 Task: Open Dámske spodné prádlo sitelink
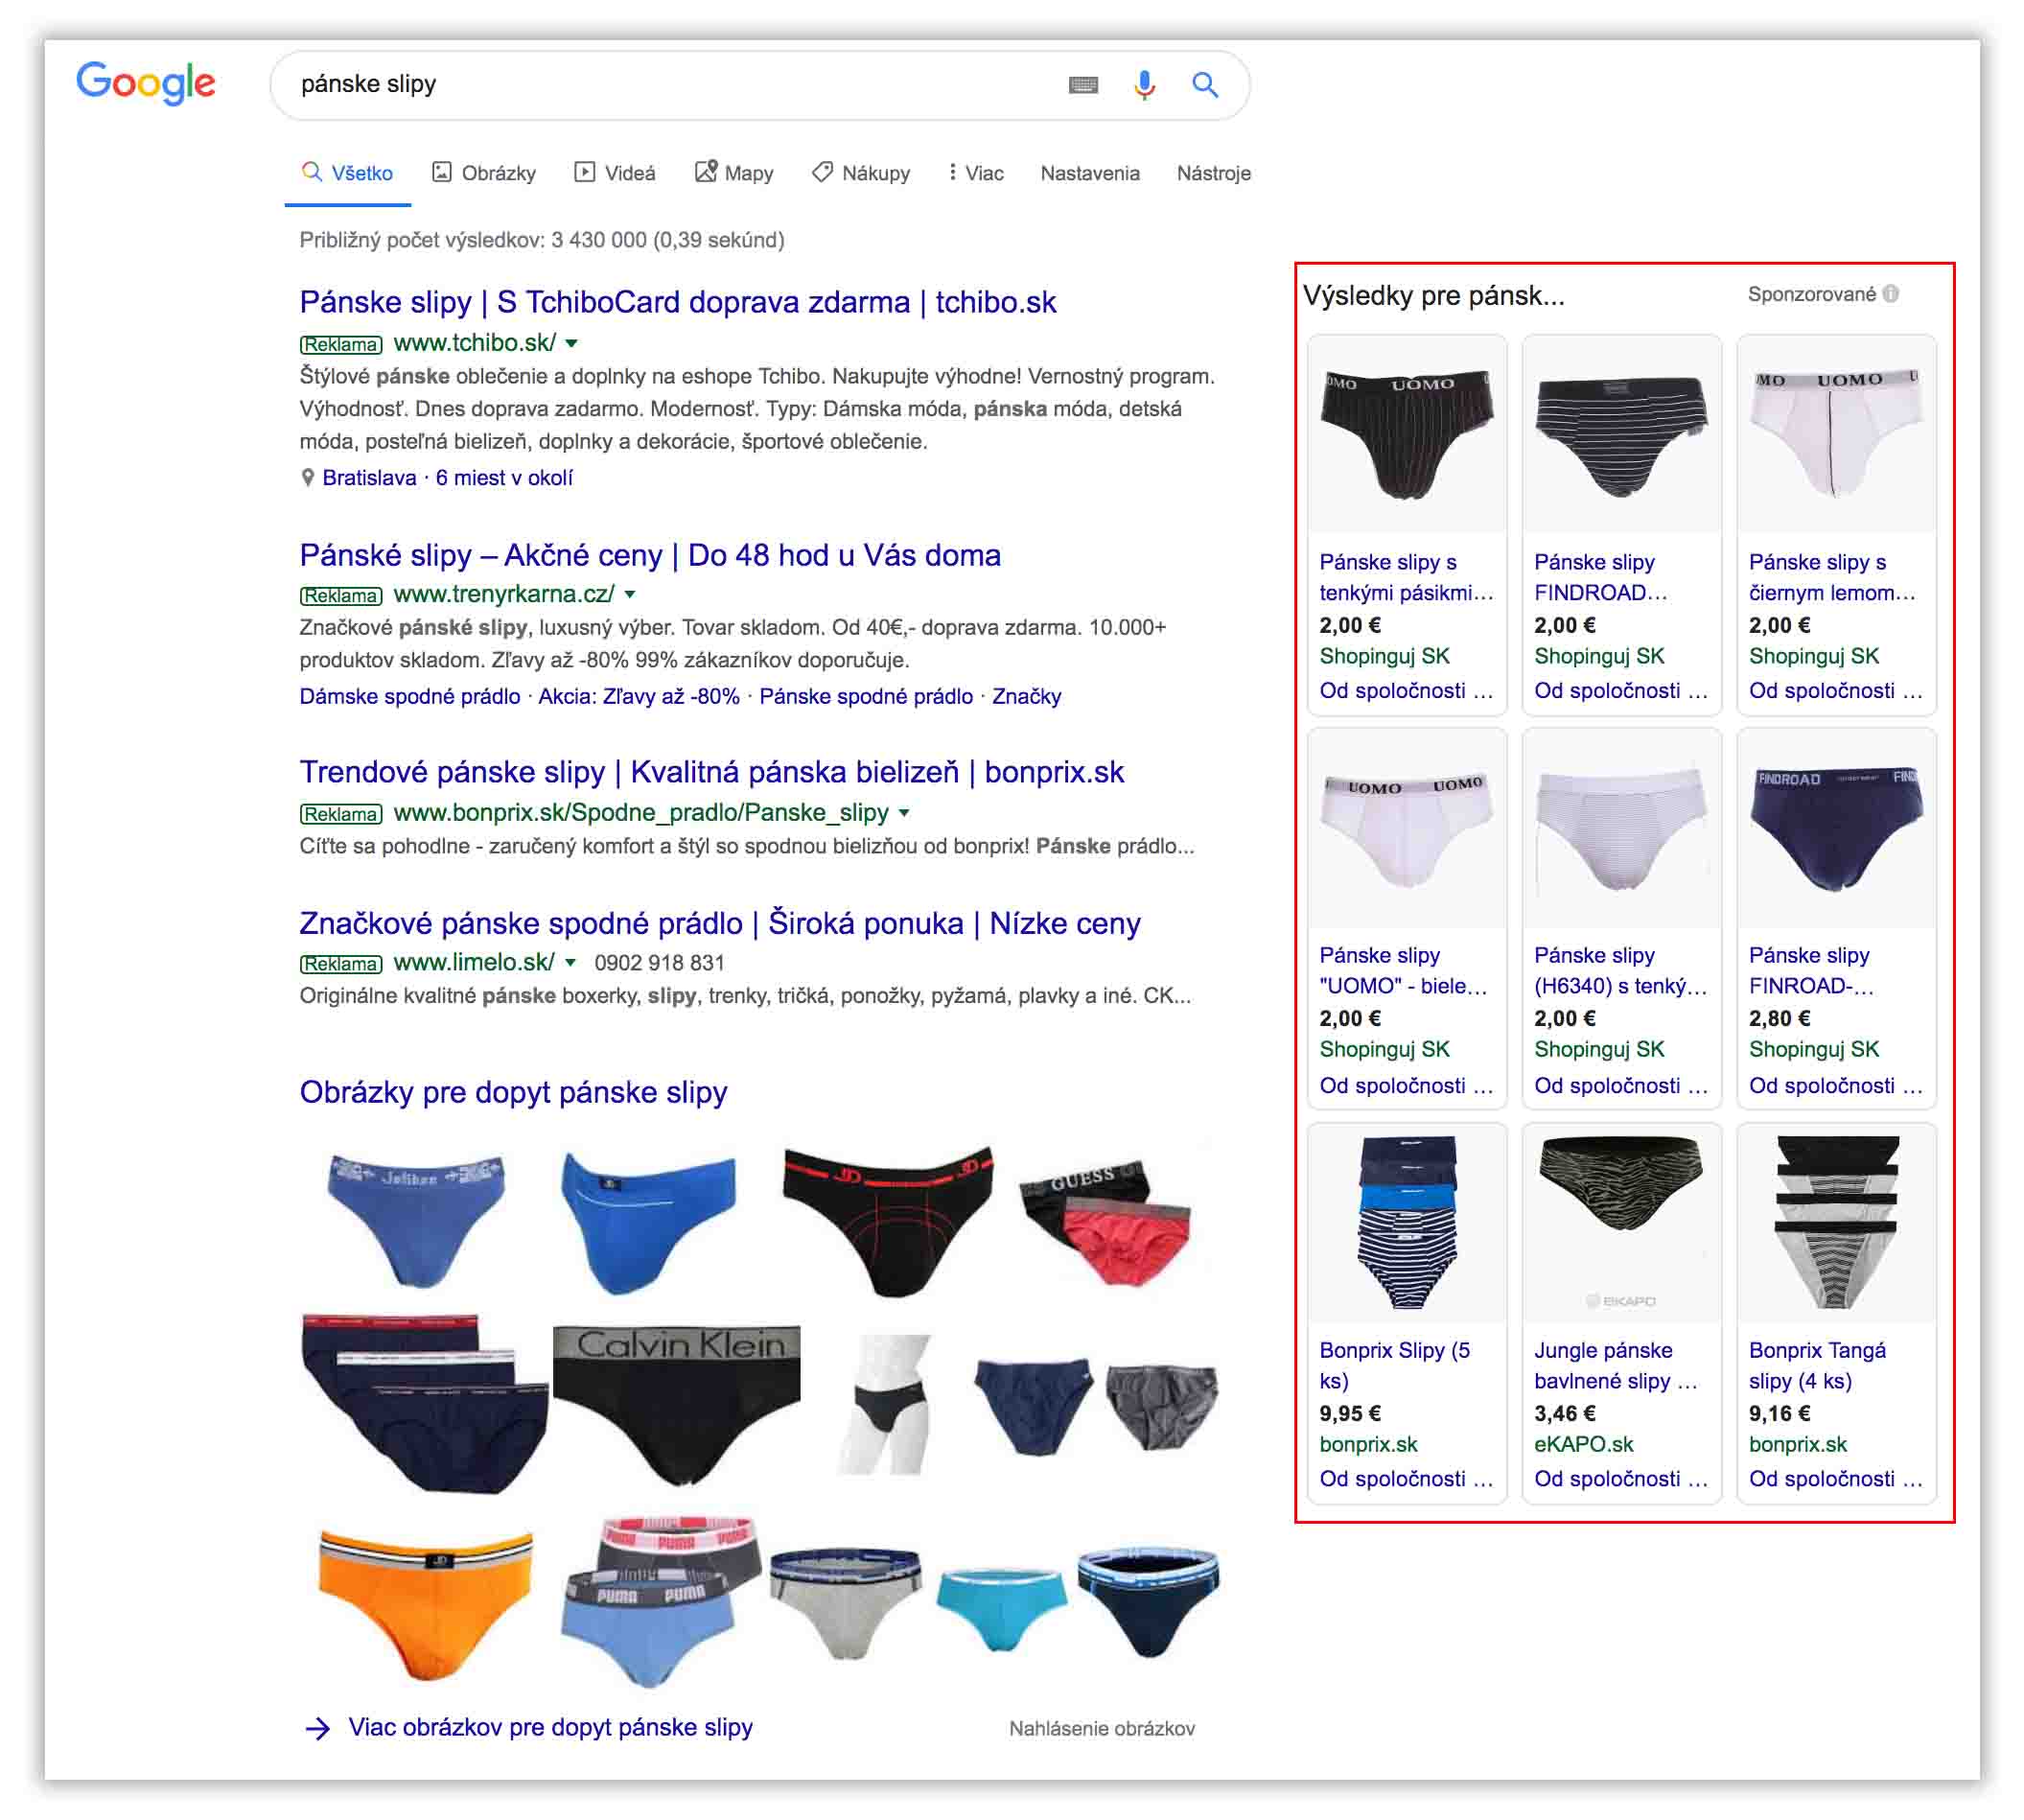click(x=410, y=696)
